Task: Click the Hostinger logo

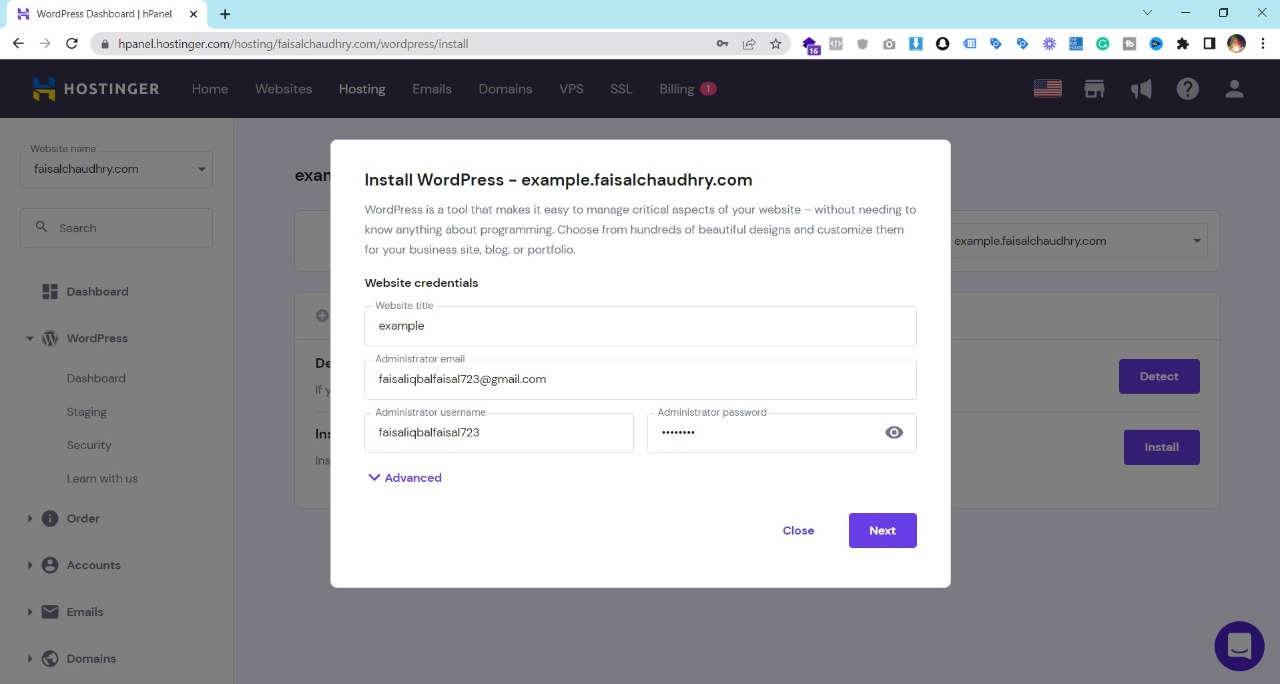Action: point(95,89)
